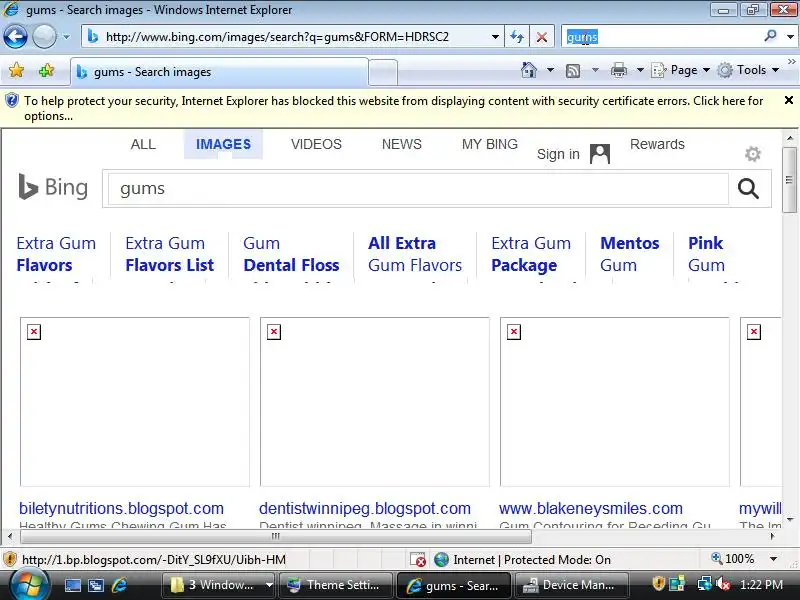Open the recent pages dropdown arrow

(x=66, y=37)
